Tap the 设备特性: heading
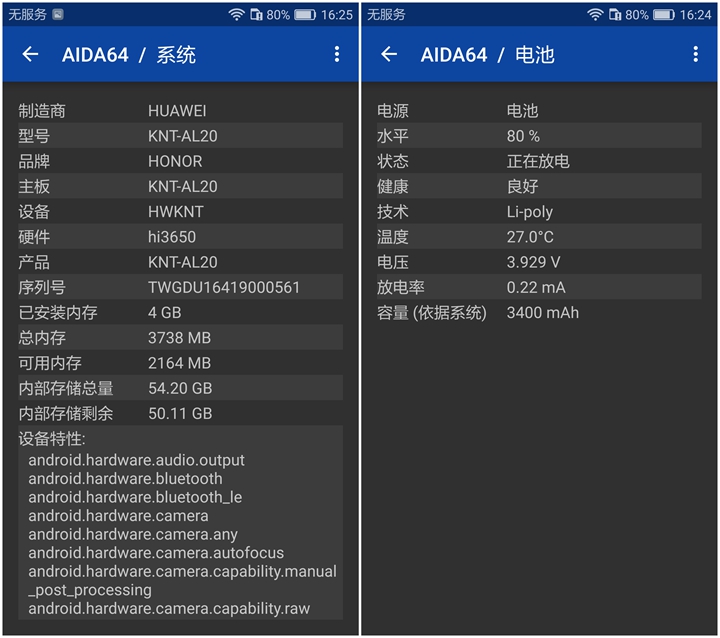The width and height of the screenshot is (720, 638). tap(52, 439)
